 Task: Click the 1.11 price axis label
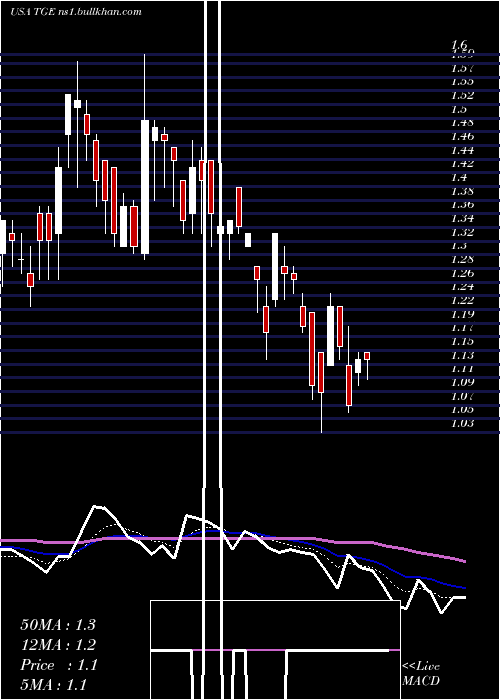pos(462,369)
